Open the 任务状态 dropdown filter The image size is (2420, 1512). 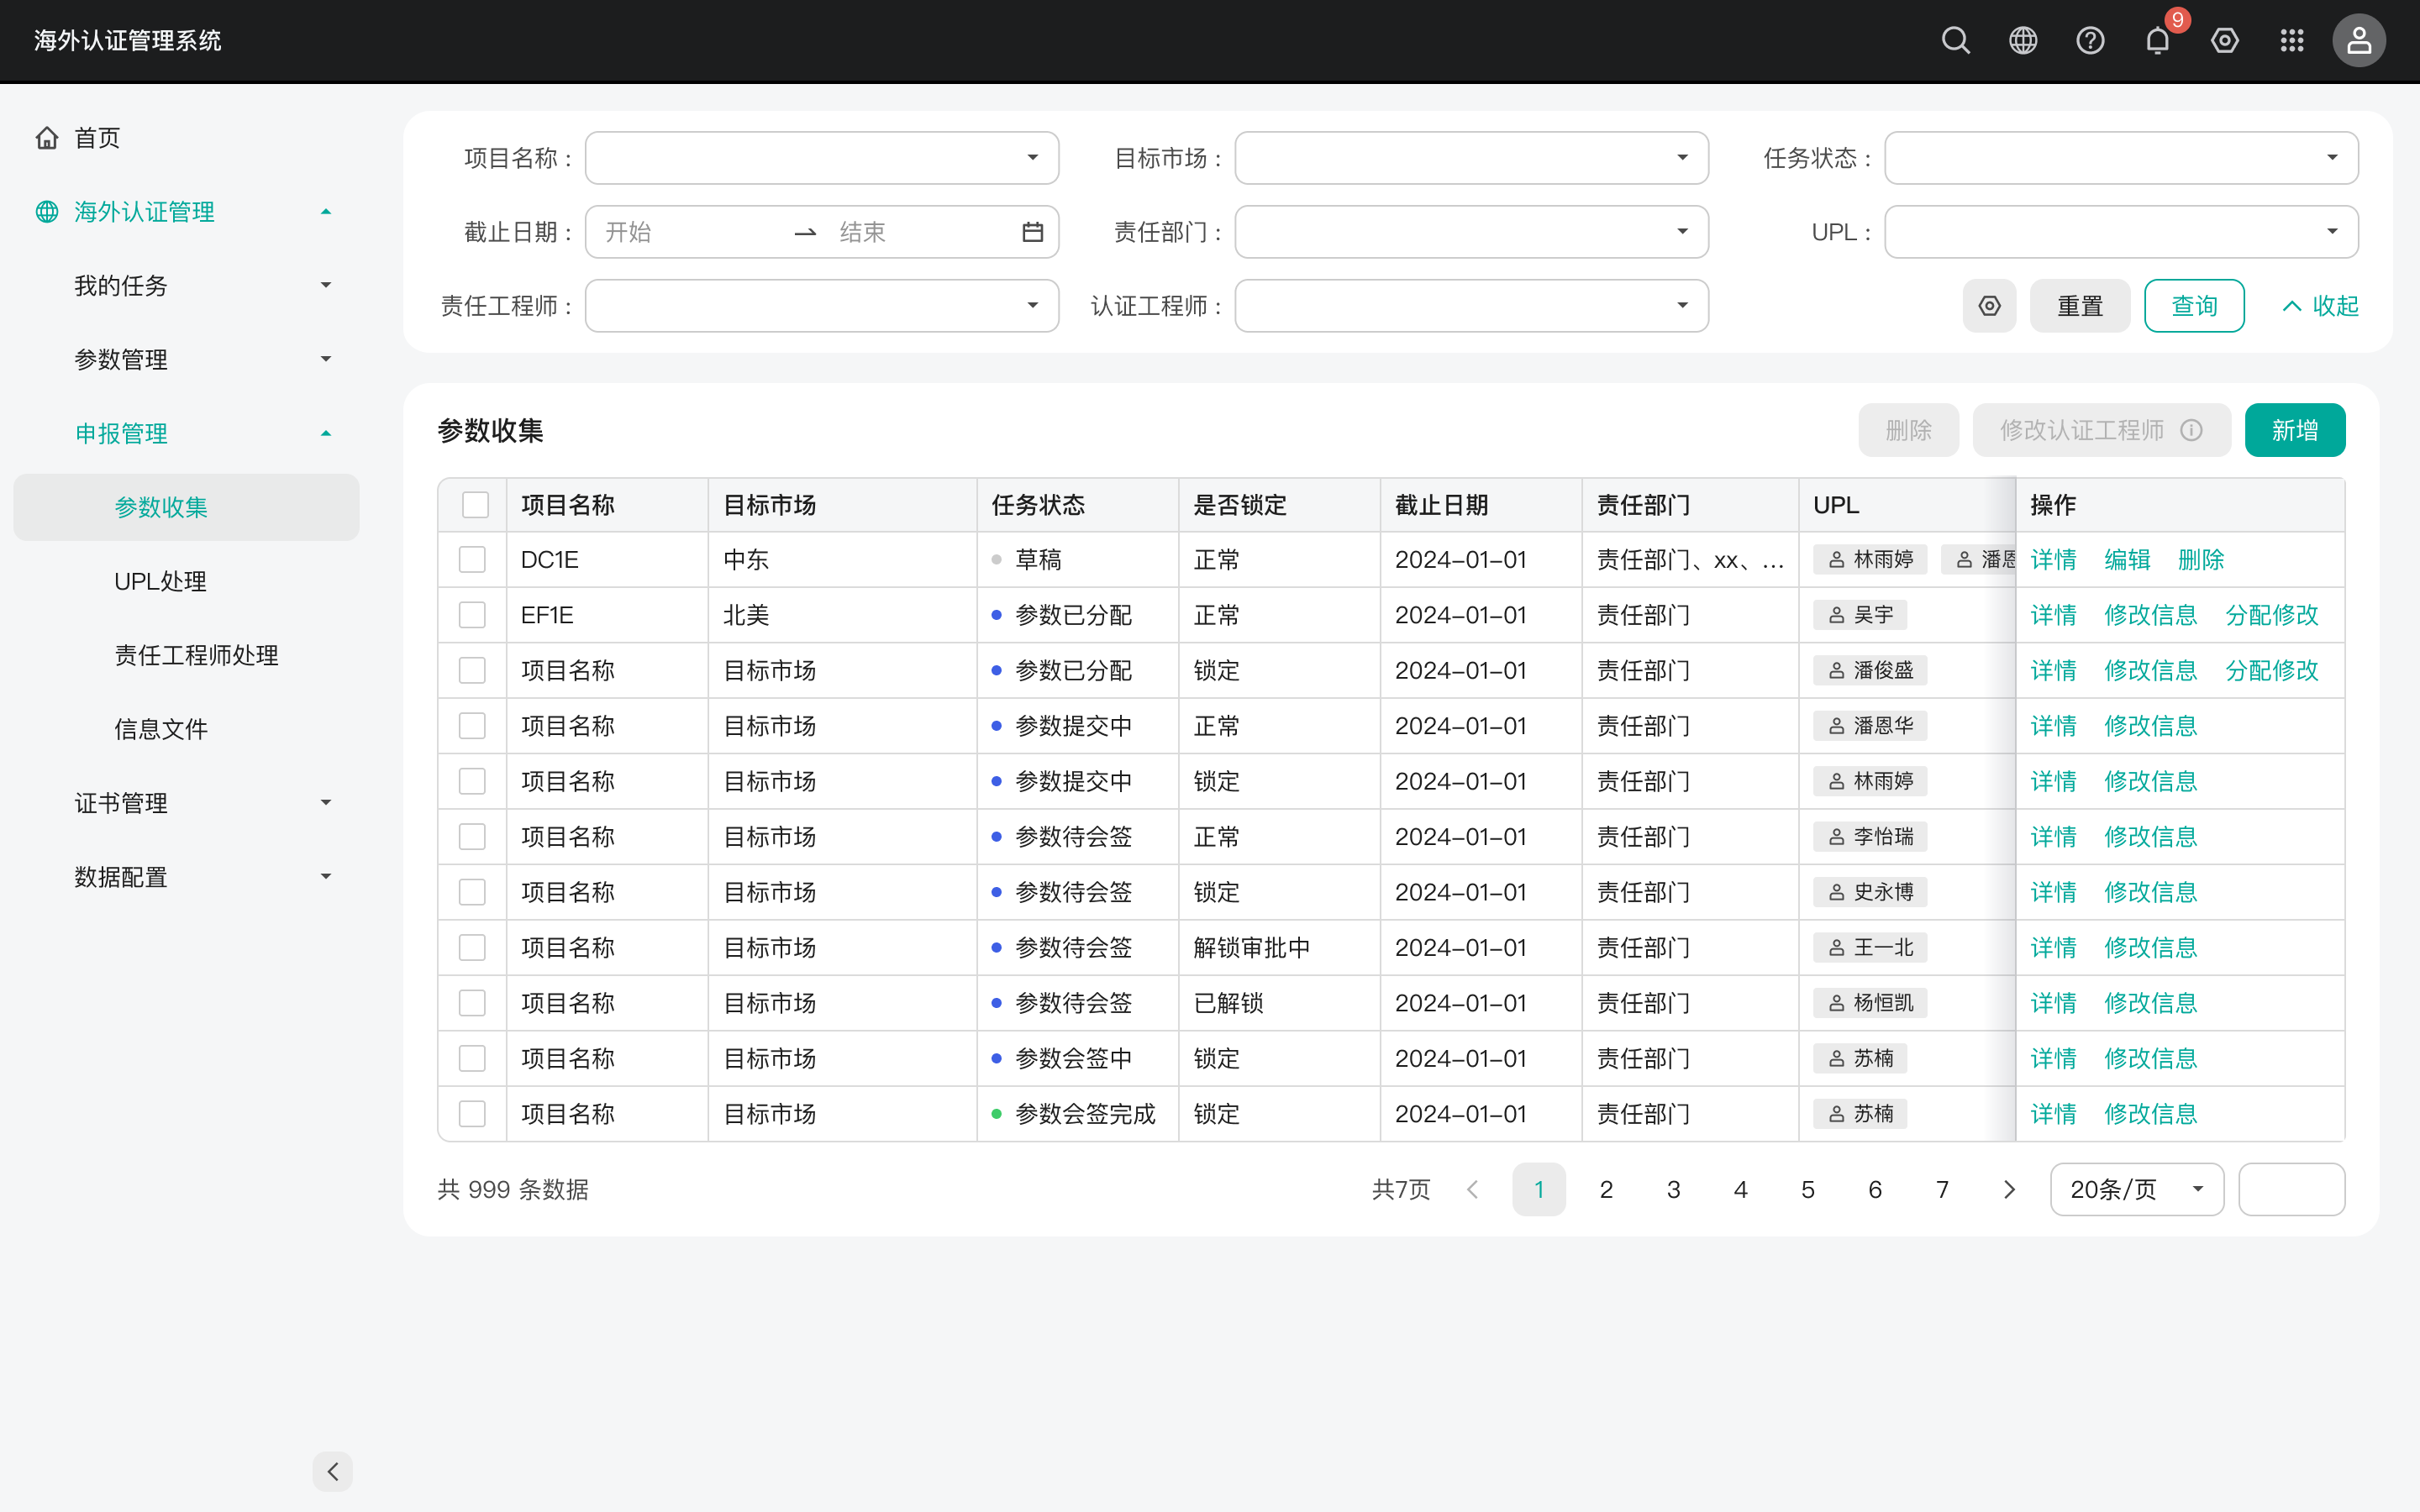pos(2121,158)
